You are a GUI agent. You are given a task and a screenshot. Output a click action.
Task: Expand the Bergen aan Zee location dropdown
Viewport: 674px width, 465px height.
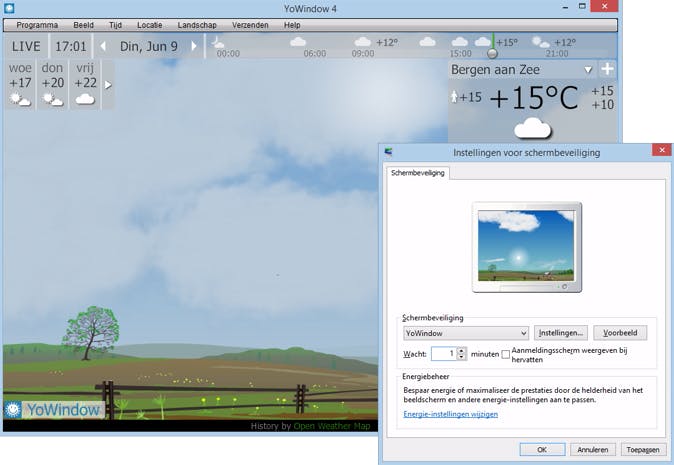tap(588, 70)
